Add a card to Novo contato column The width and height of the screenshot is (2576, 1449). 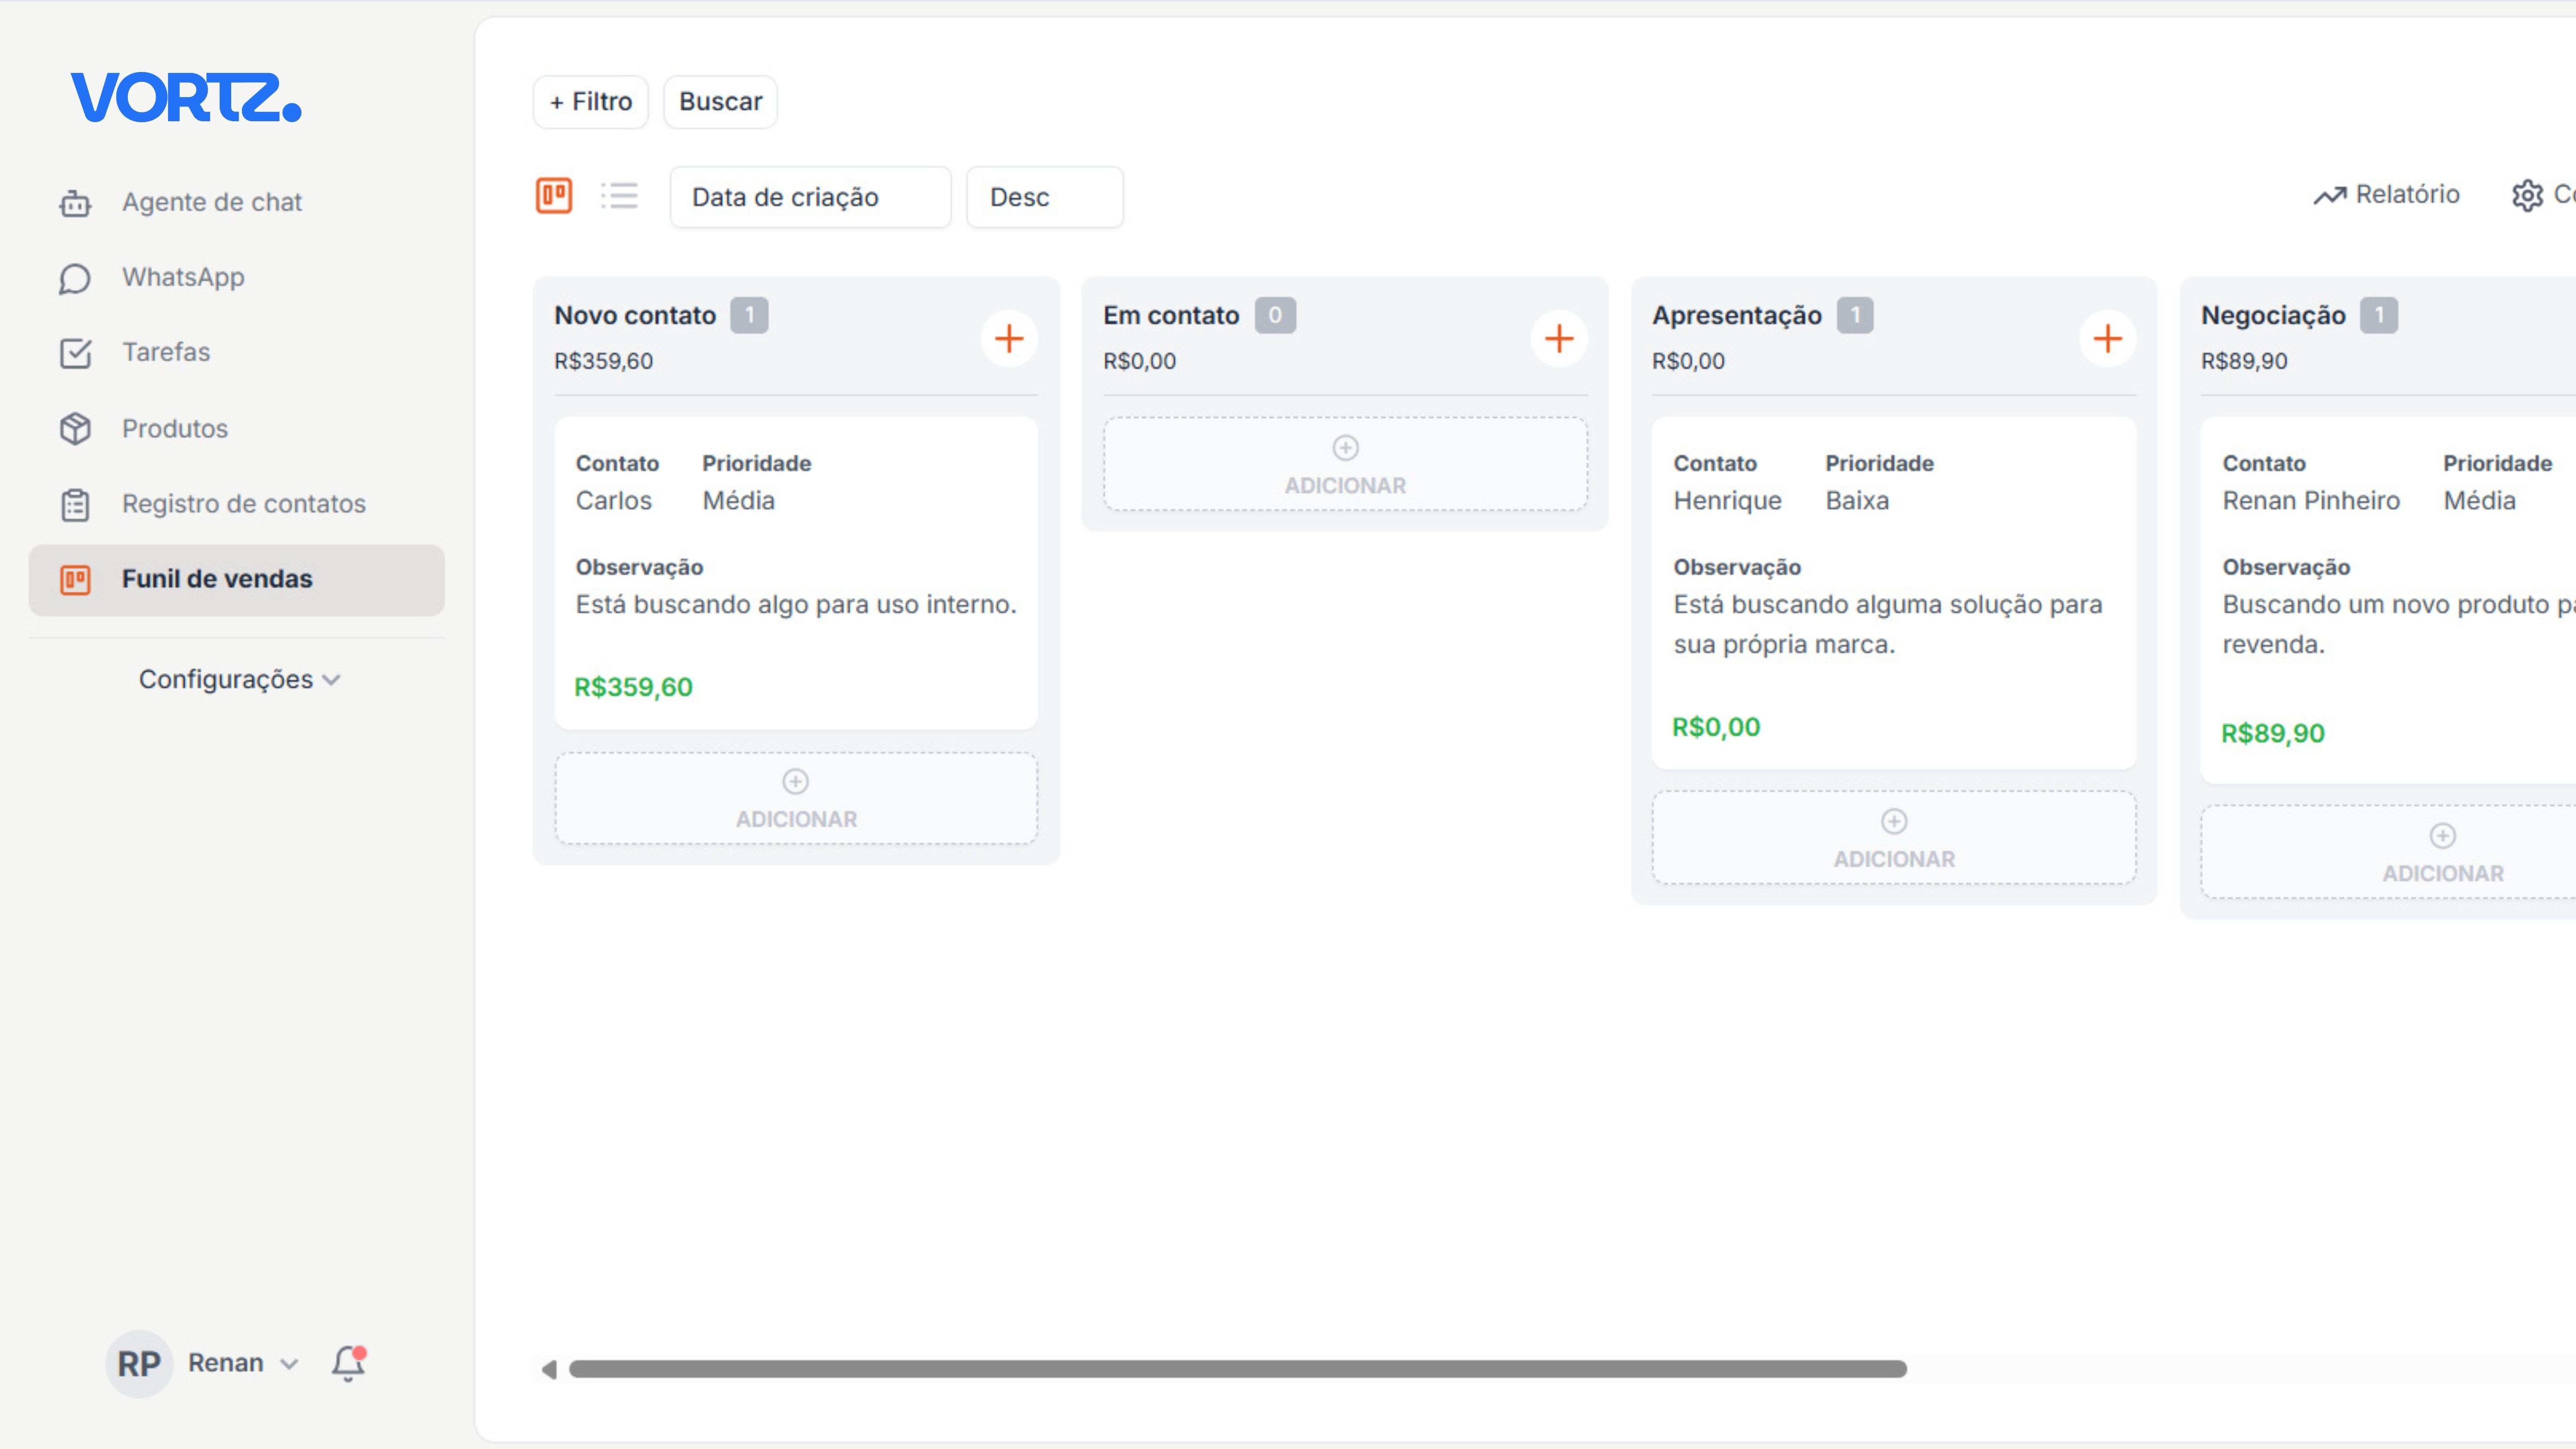(1009, 338)
